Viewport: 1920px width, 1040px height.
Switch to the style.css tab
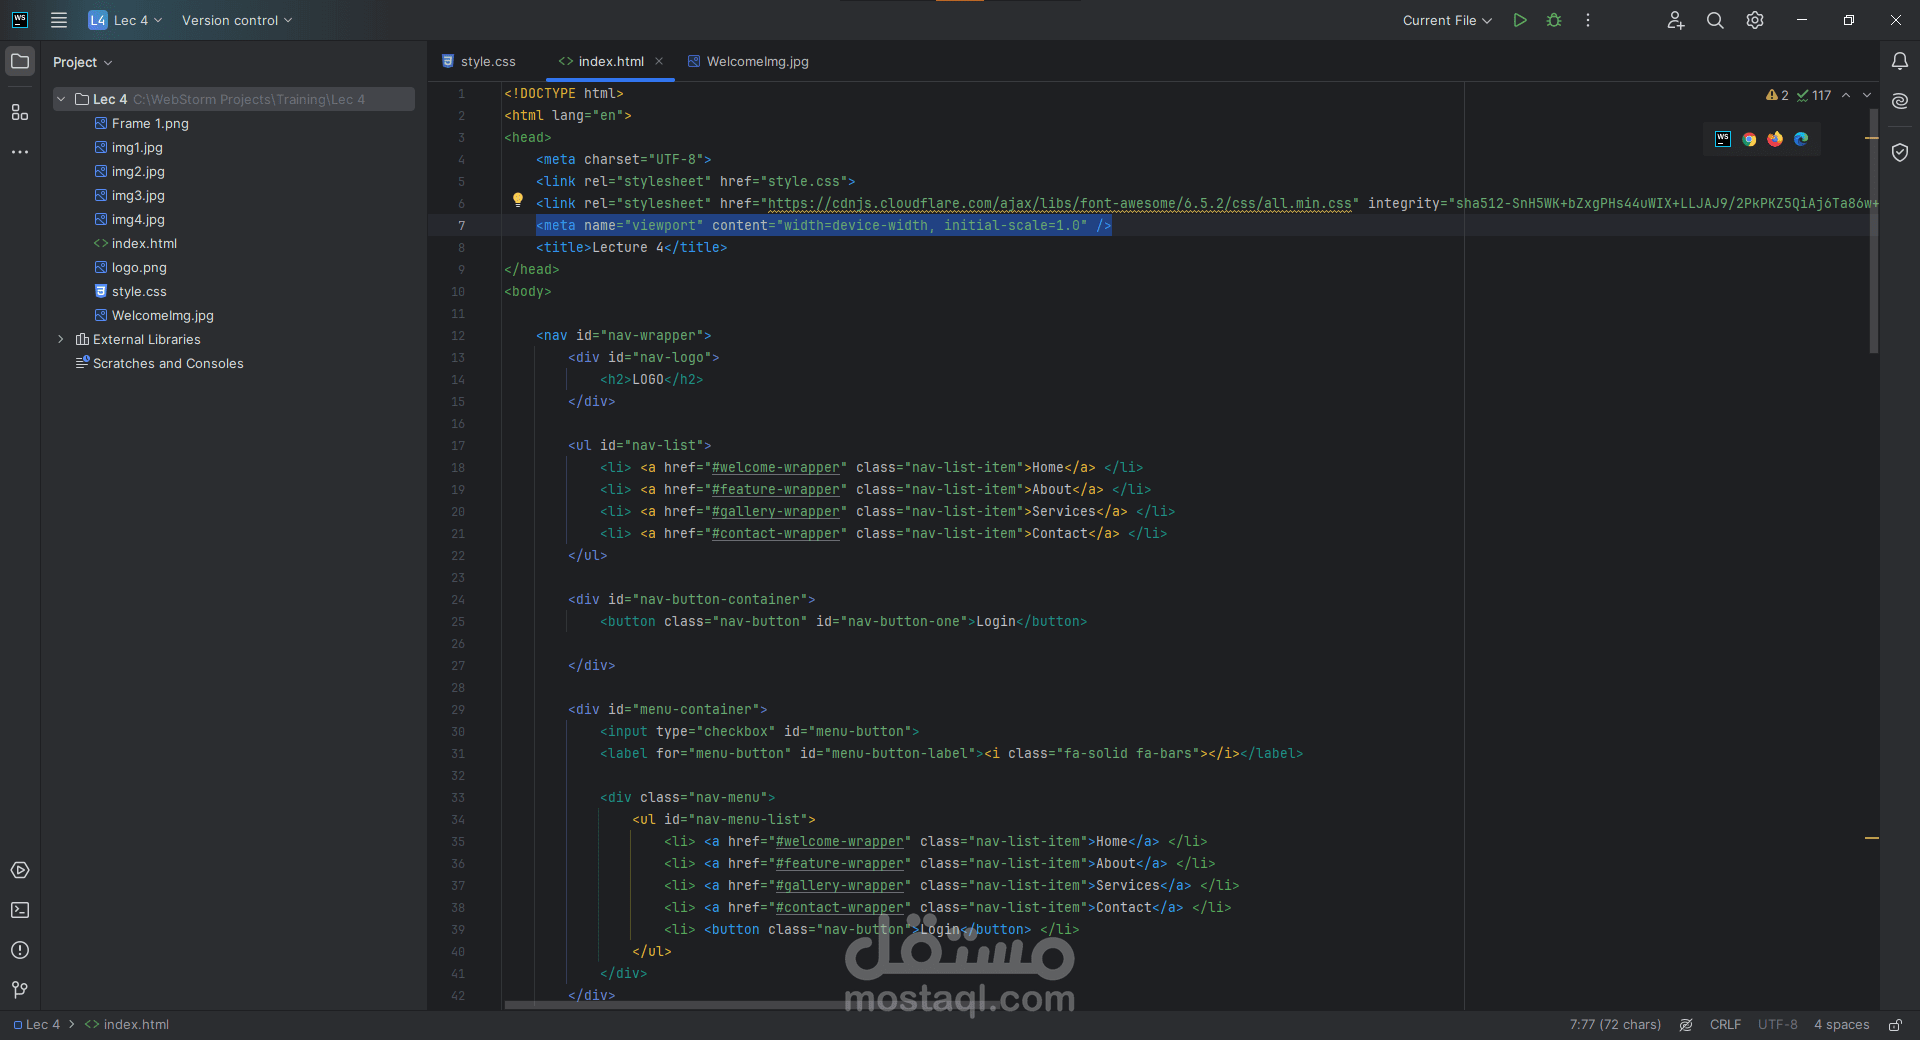(479, 61)
